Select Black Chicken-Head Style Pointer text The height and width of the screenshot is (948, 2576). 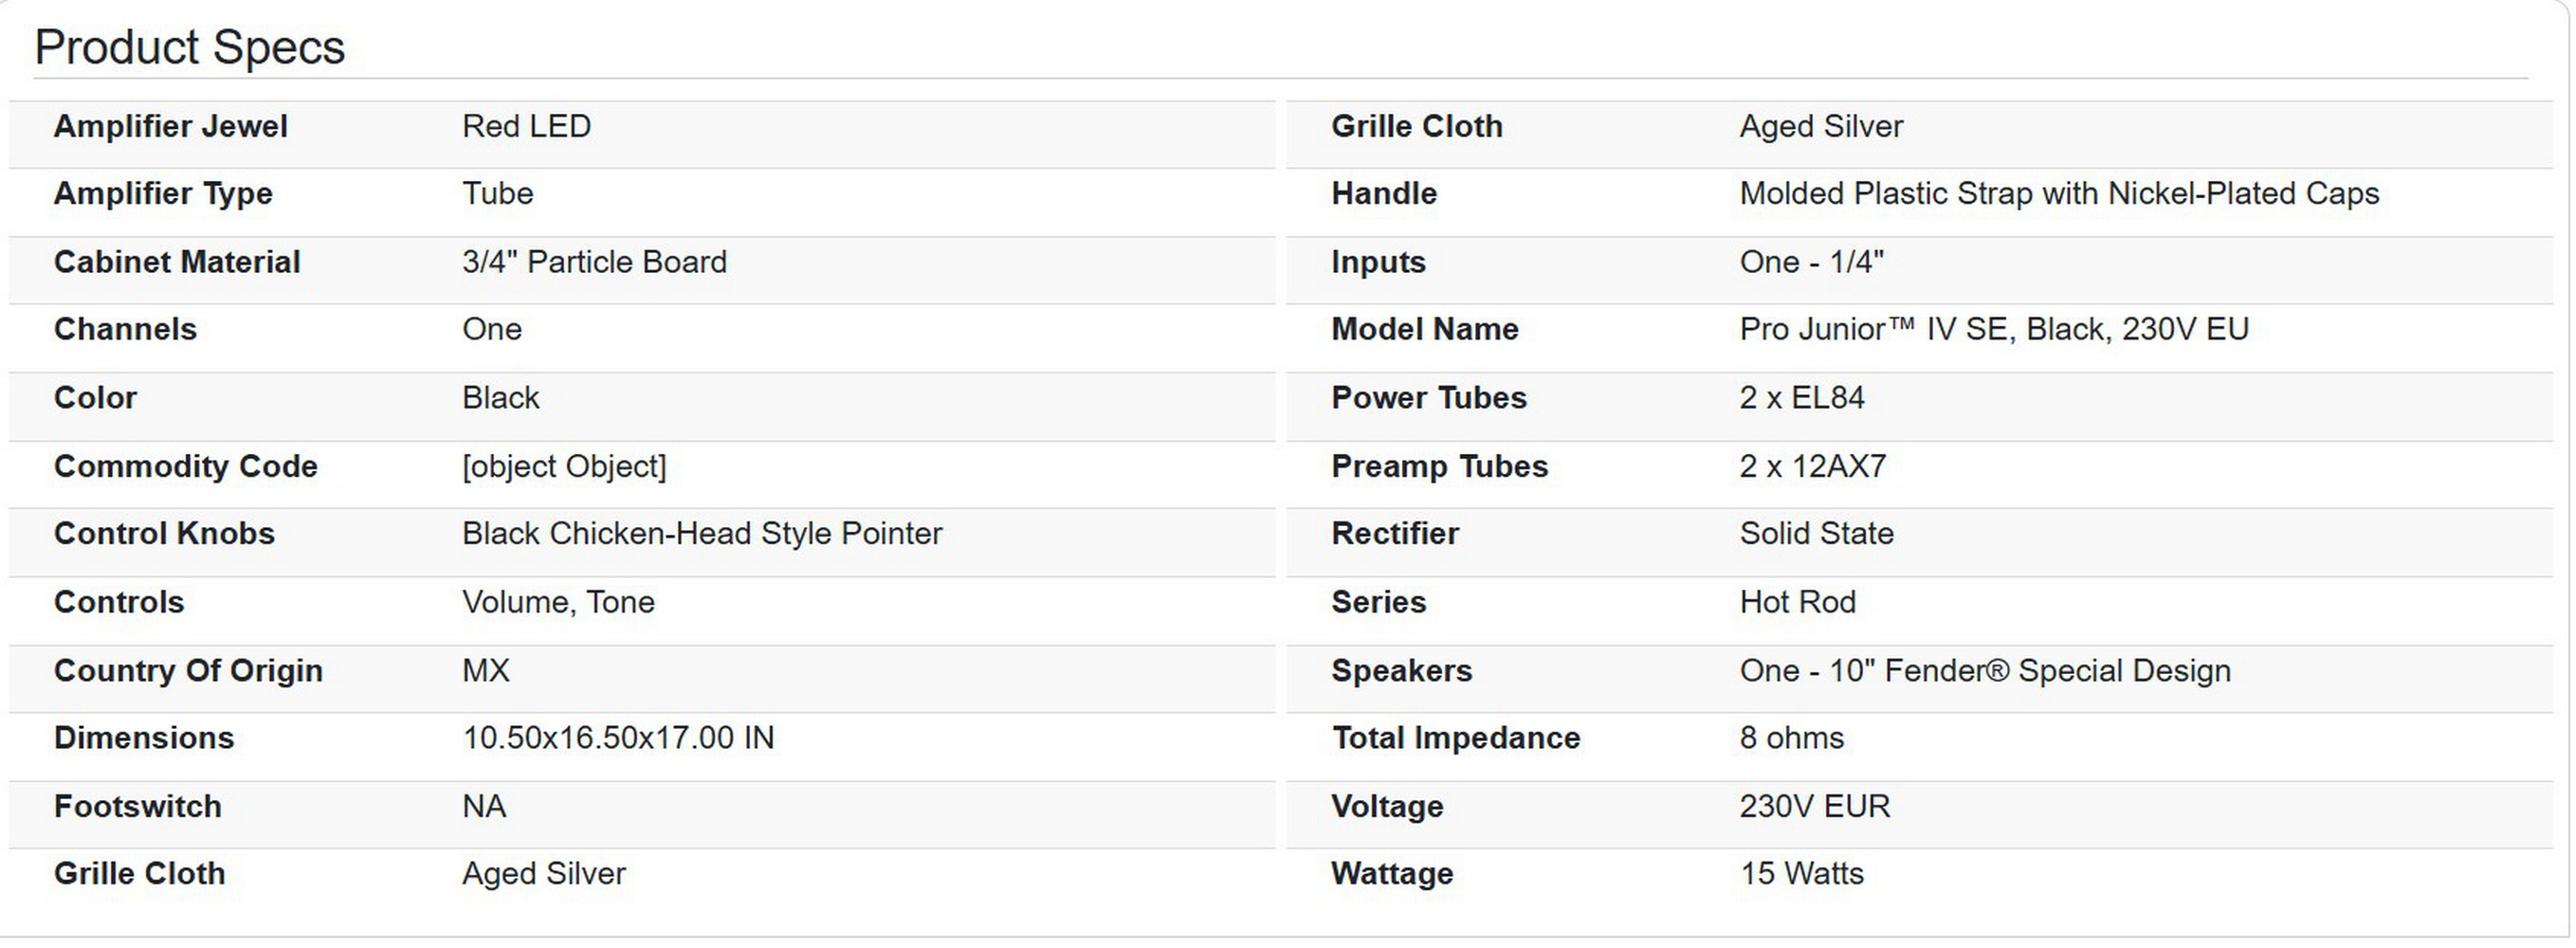[x=702, y=534]
